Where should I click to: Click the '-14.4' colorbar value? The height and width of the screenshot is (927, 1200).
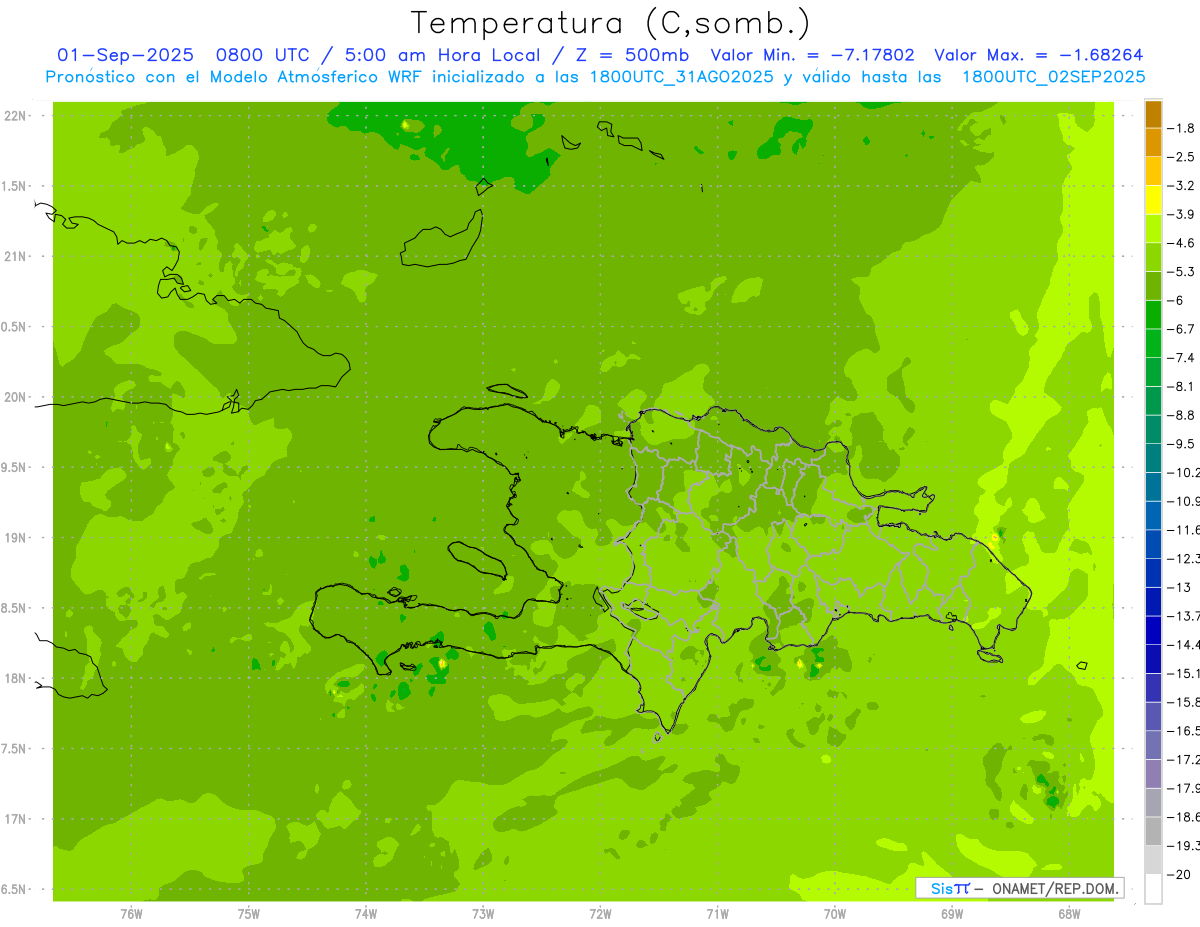tap(1184, 645)
